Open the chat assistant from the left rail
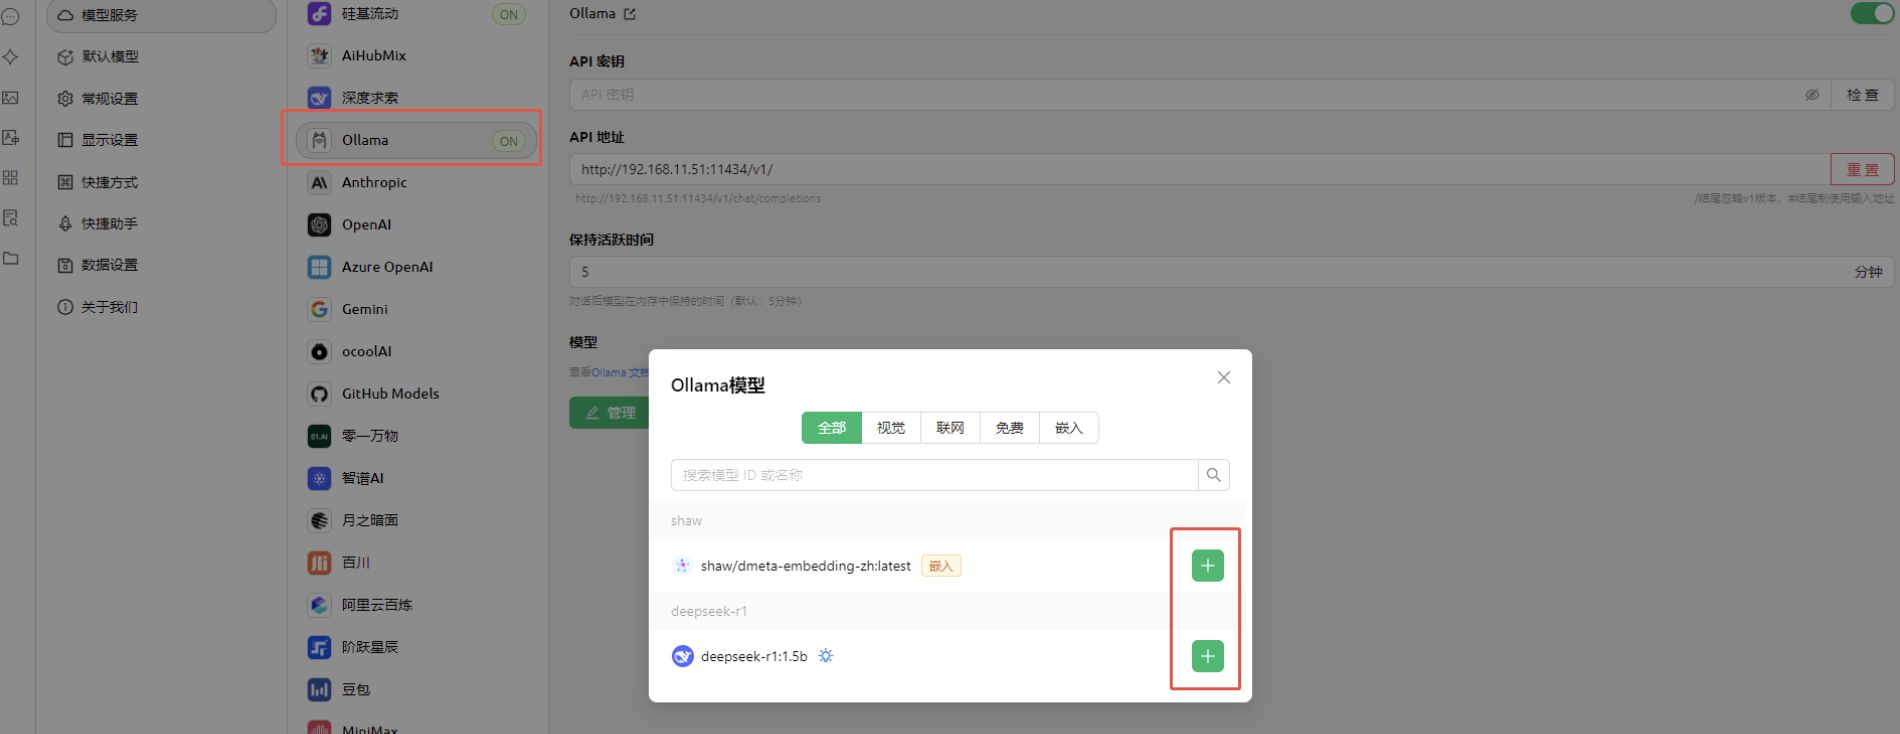The height and width of the screenshot is (734, 1900). [x=11, y=17]
